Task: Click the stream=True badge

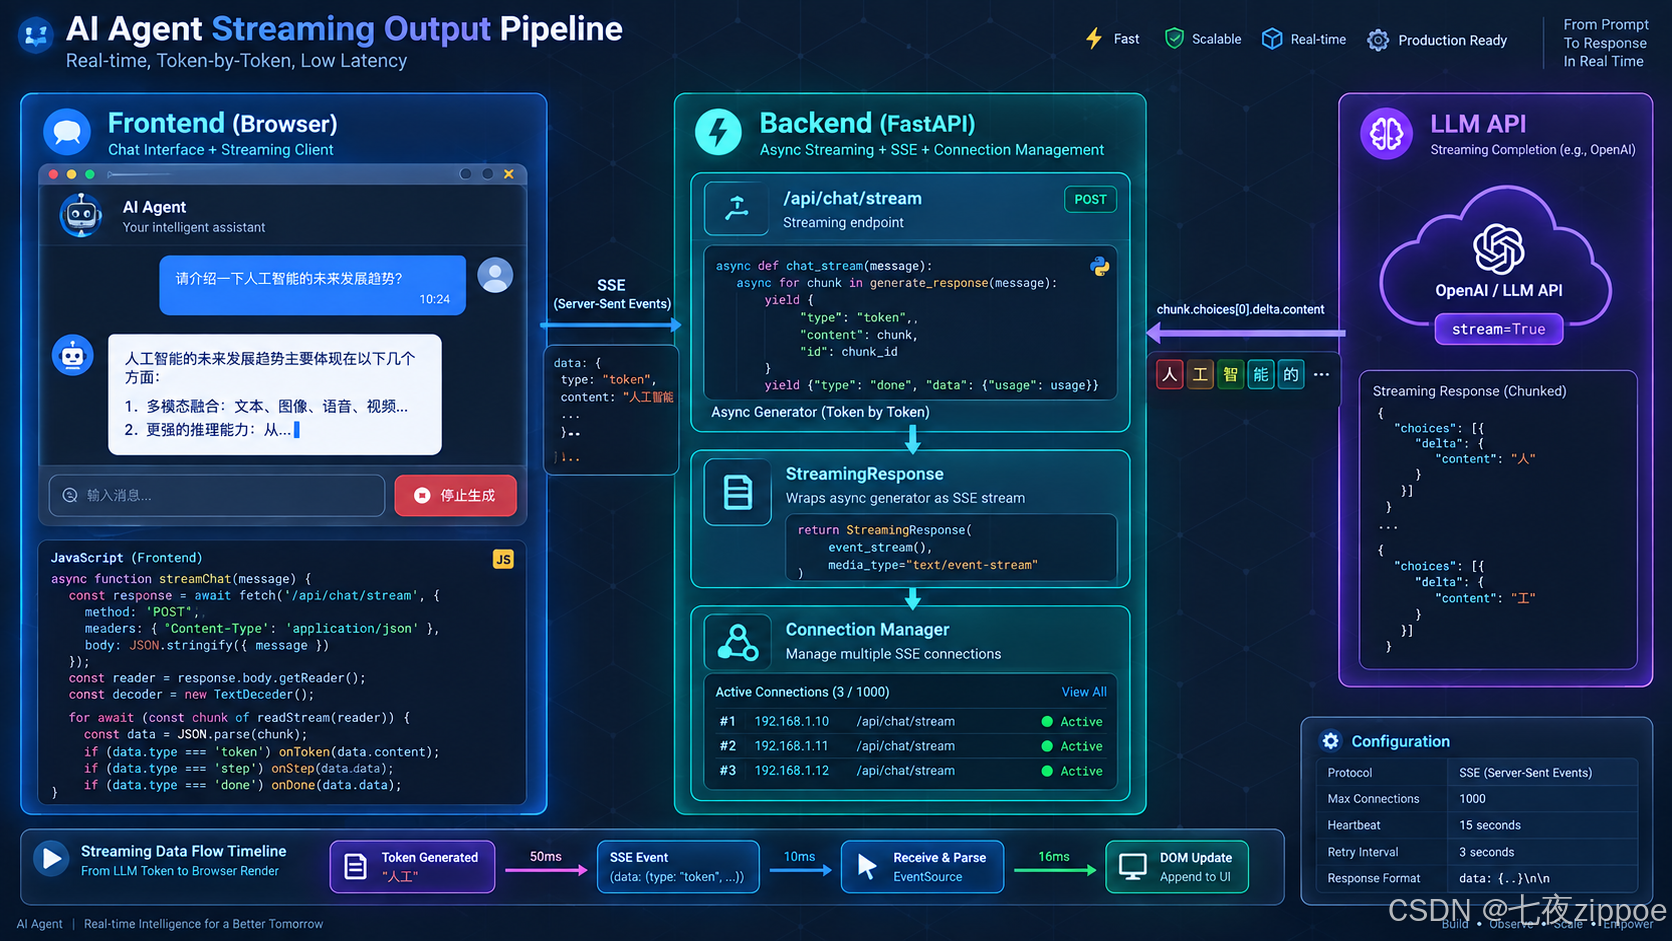Action: click(1498, 329)
